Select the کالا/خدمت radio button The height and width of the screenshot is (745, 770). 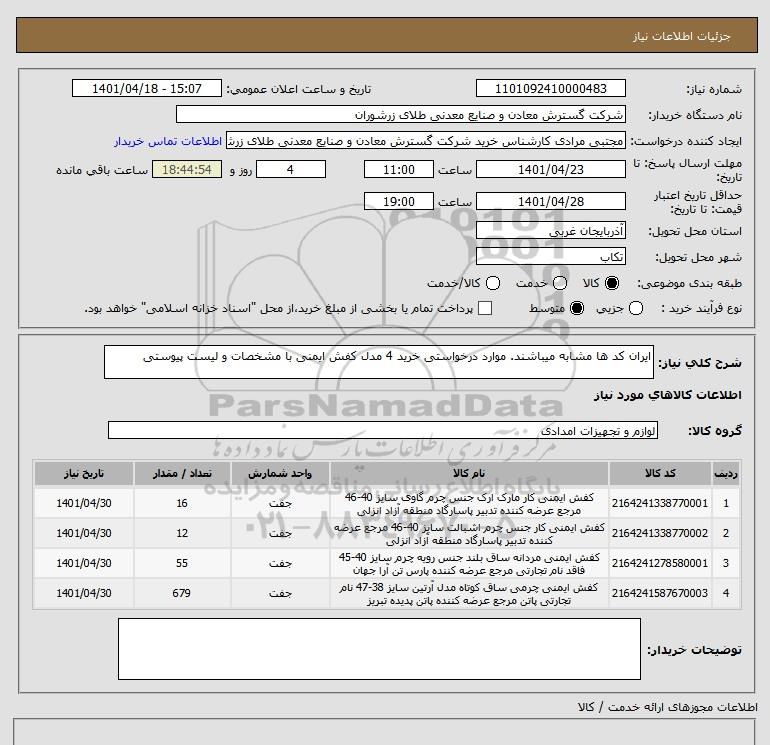(x=493, y=283)
